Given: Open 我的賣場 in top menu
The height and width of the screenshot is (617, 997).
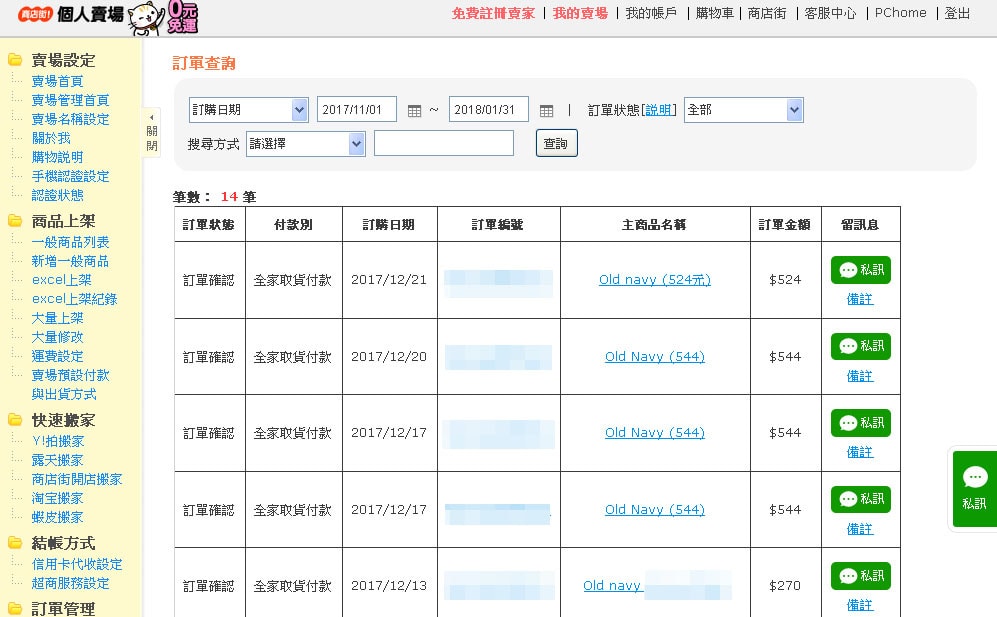Looking at the screenshot, I should [580, 13].
